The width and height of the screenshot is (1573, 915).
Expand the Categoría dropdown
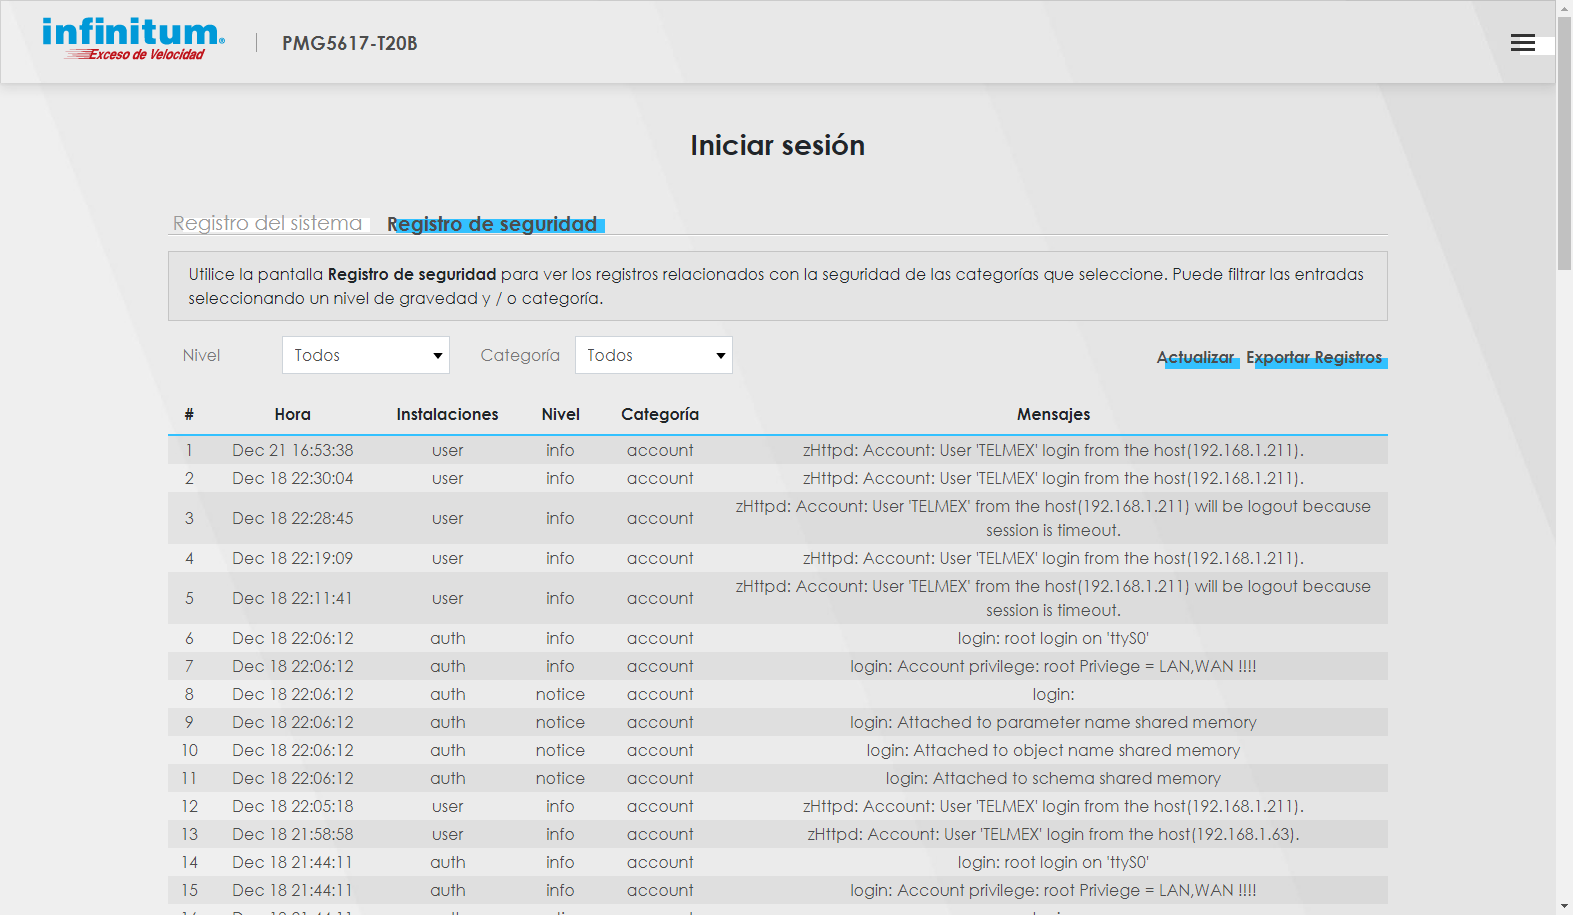[x=653, y=355]
